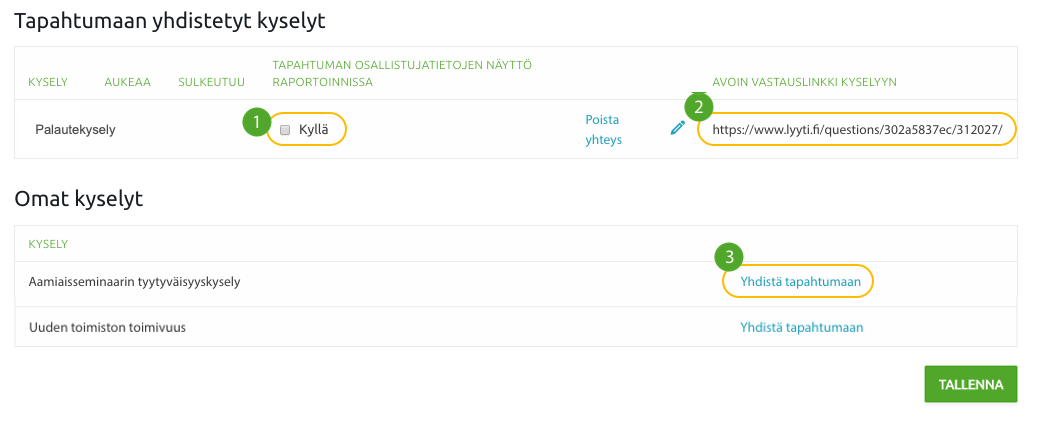Click the Uuden toimiston toimivuus row title

[107, 327]
